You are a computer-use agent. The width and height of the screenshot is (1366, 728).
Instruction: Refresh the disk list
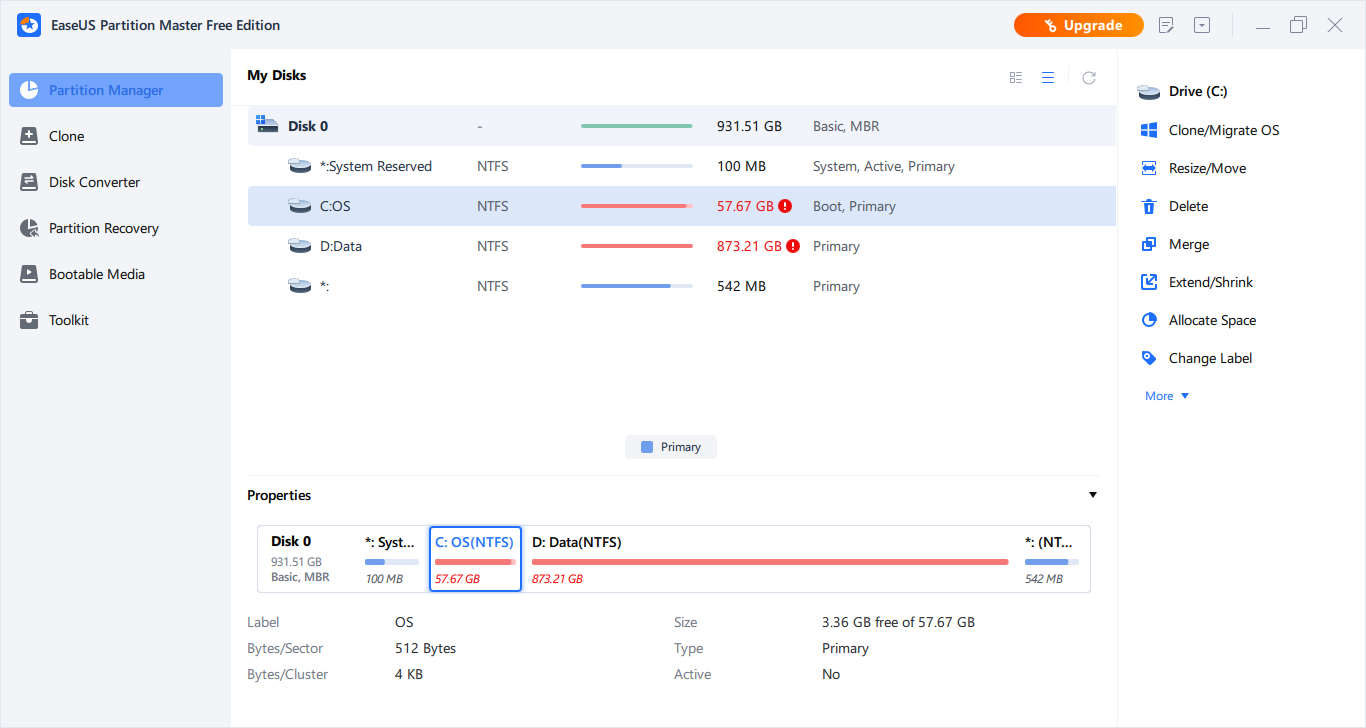click(x=1089, y=77)
